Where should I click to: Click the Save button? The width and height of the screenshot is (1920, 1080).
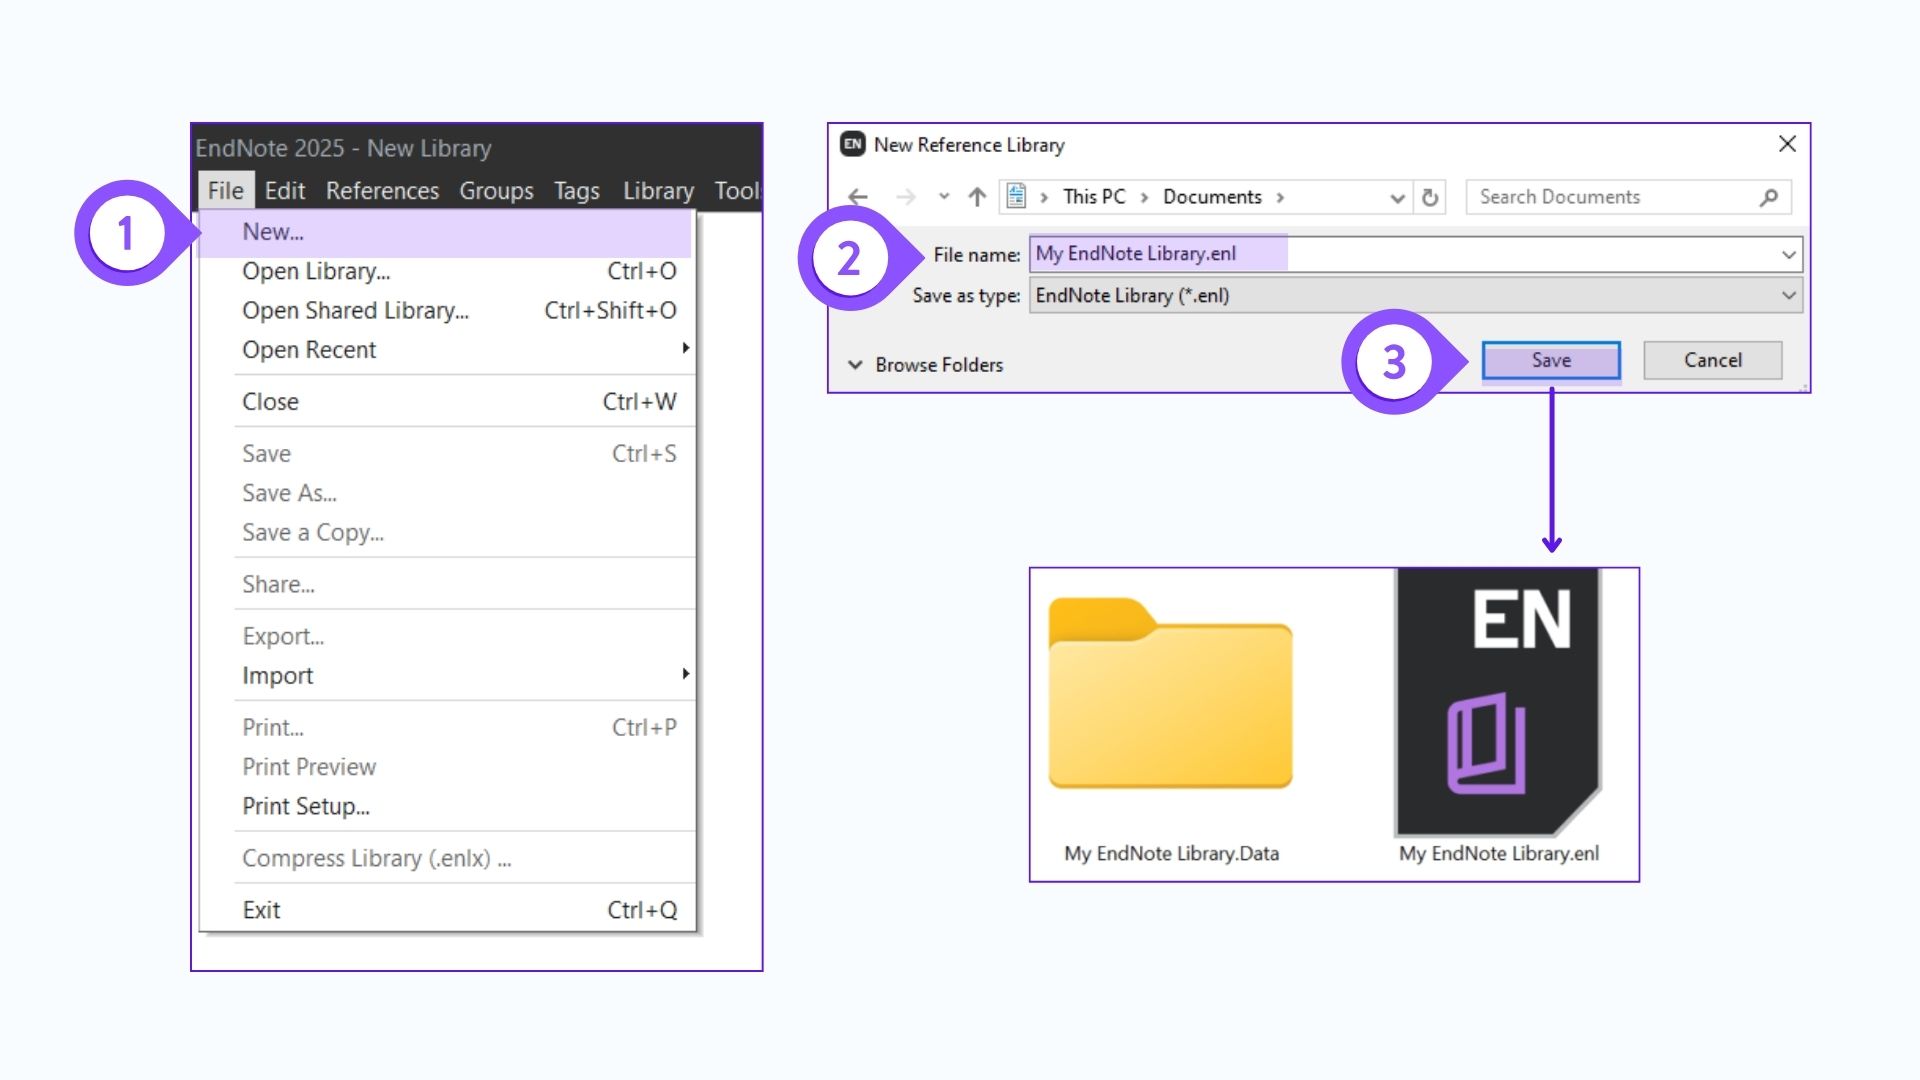1550,361
